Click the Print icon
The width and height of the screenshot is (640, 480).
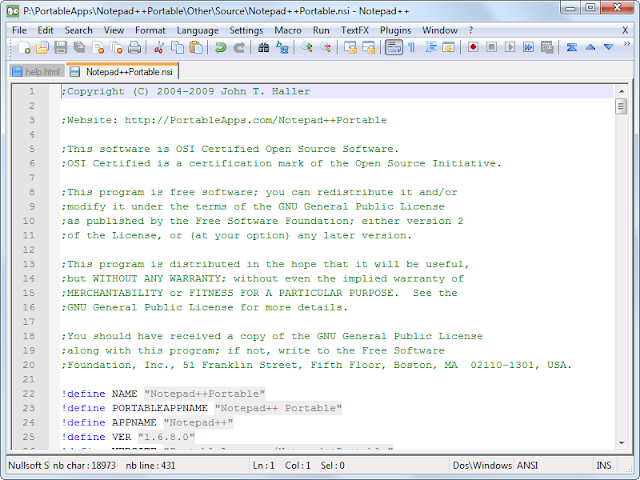click(x=135, y=48)
